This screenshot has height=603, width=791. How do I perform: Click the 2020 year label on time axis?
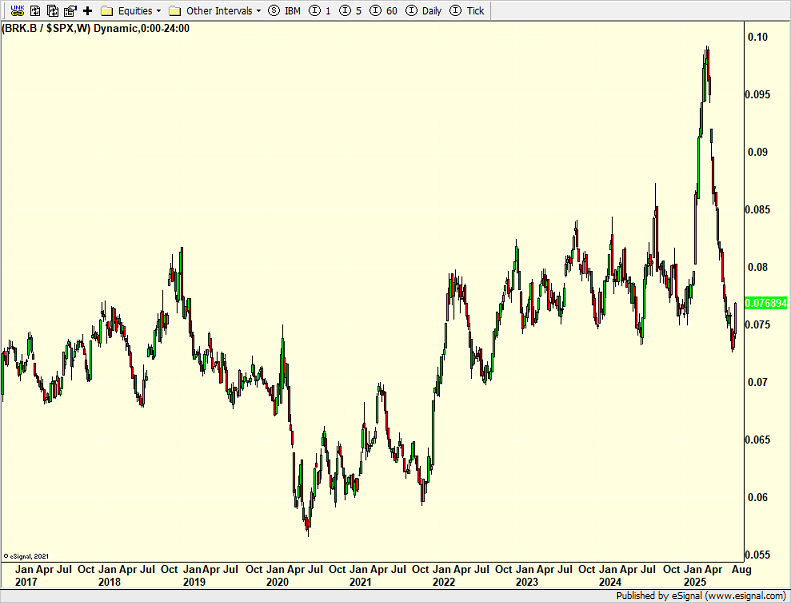click(277, 582)
